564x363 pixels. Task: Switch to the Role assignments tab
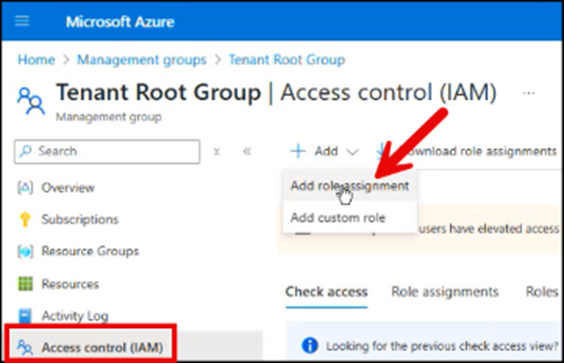coord(445,292)
